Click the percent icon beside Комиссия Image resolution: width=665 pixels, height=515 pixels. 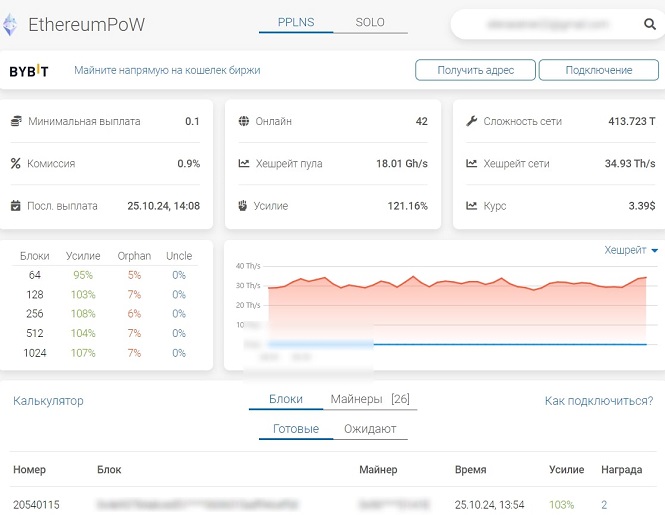pyautogui.click(x=16, y=163)
